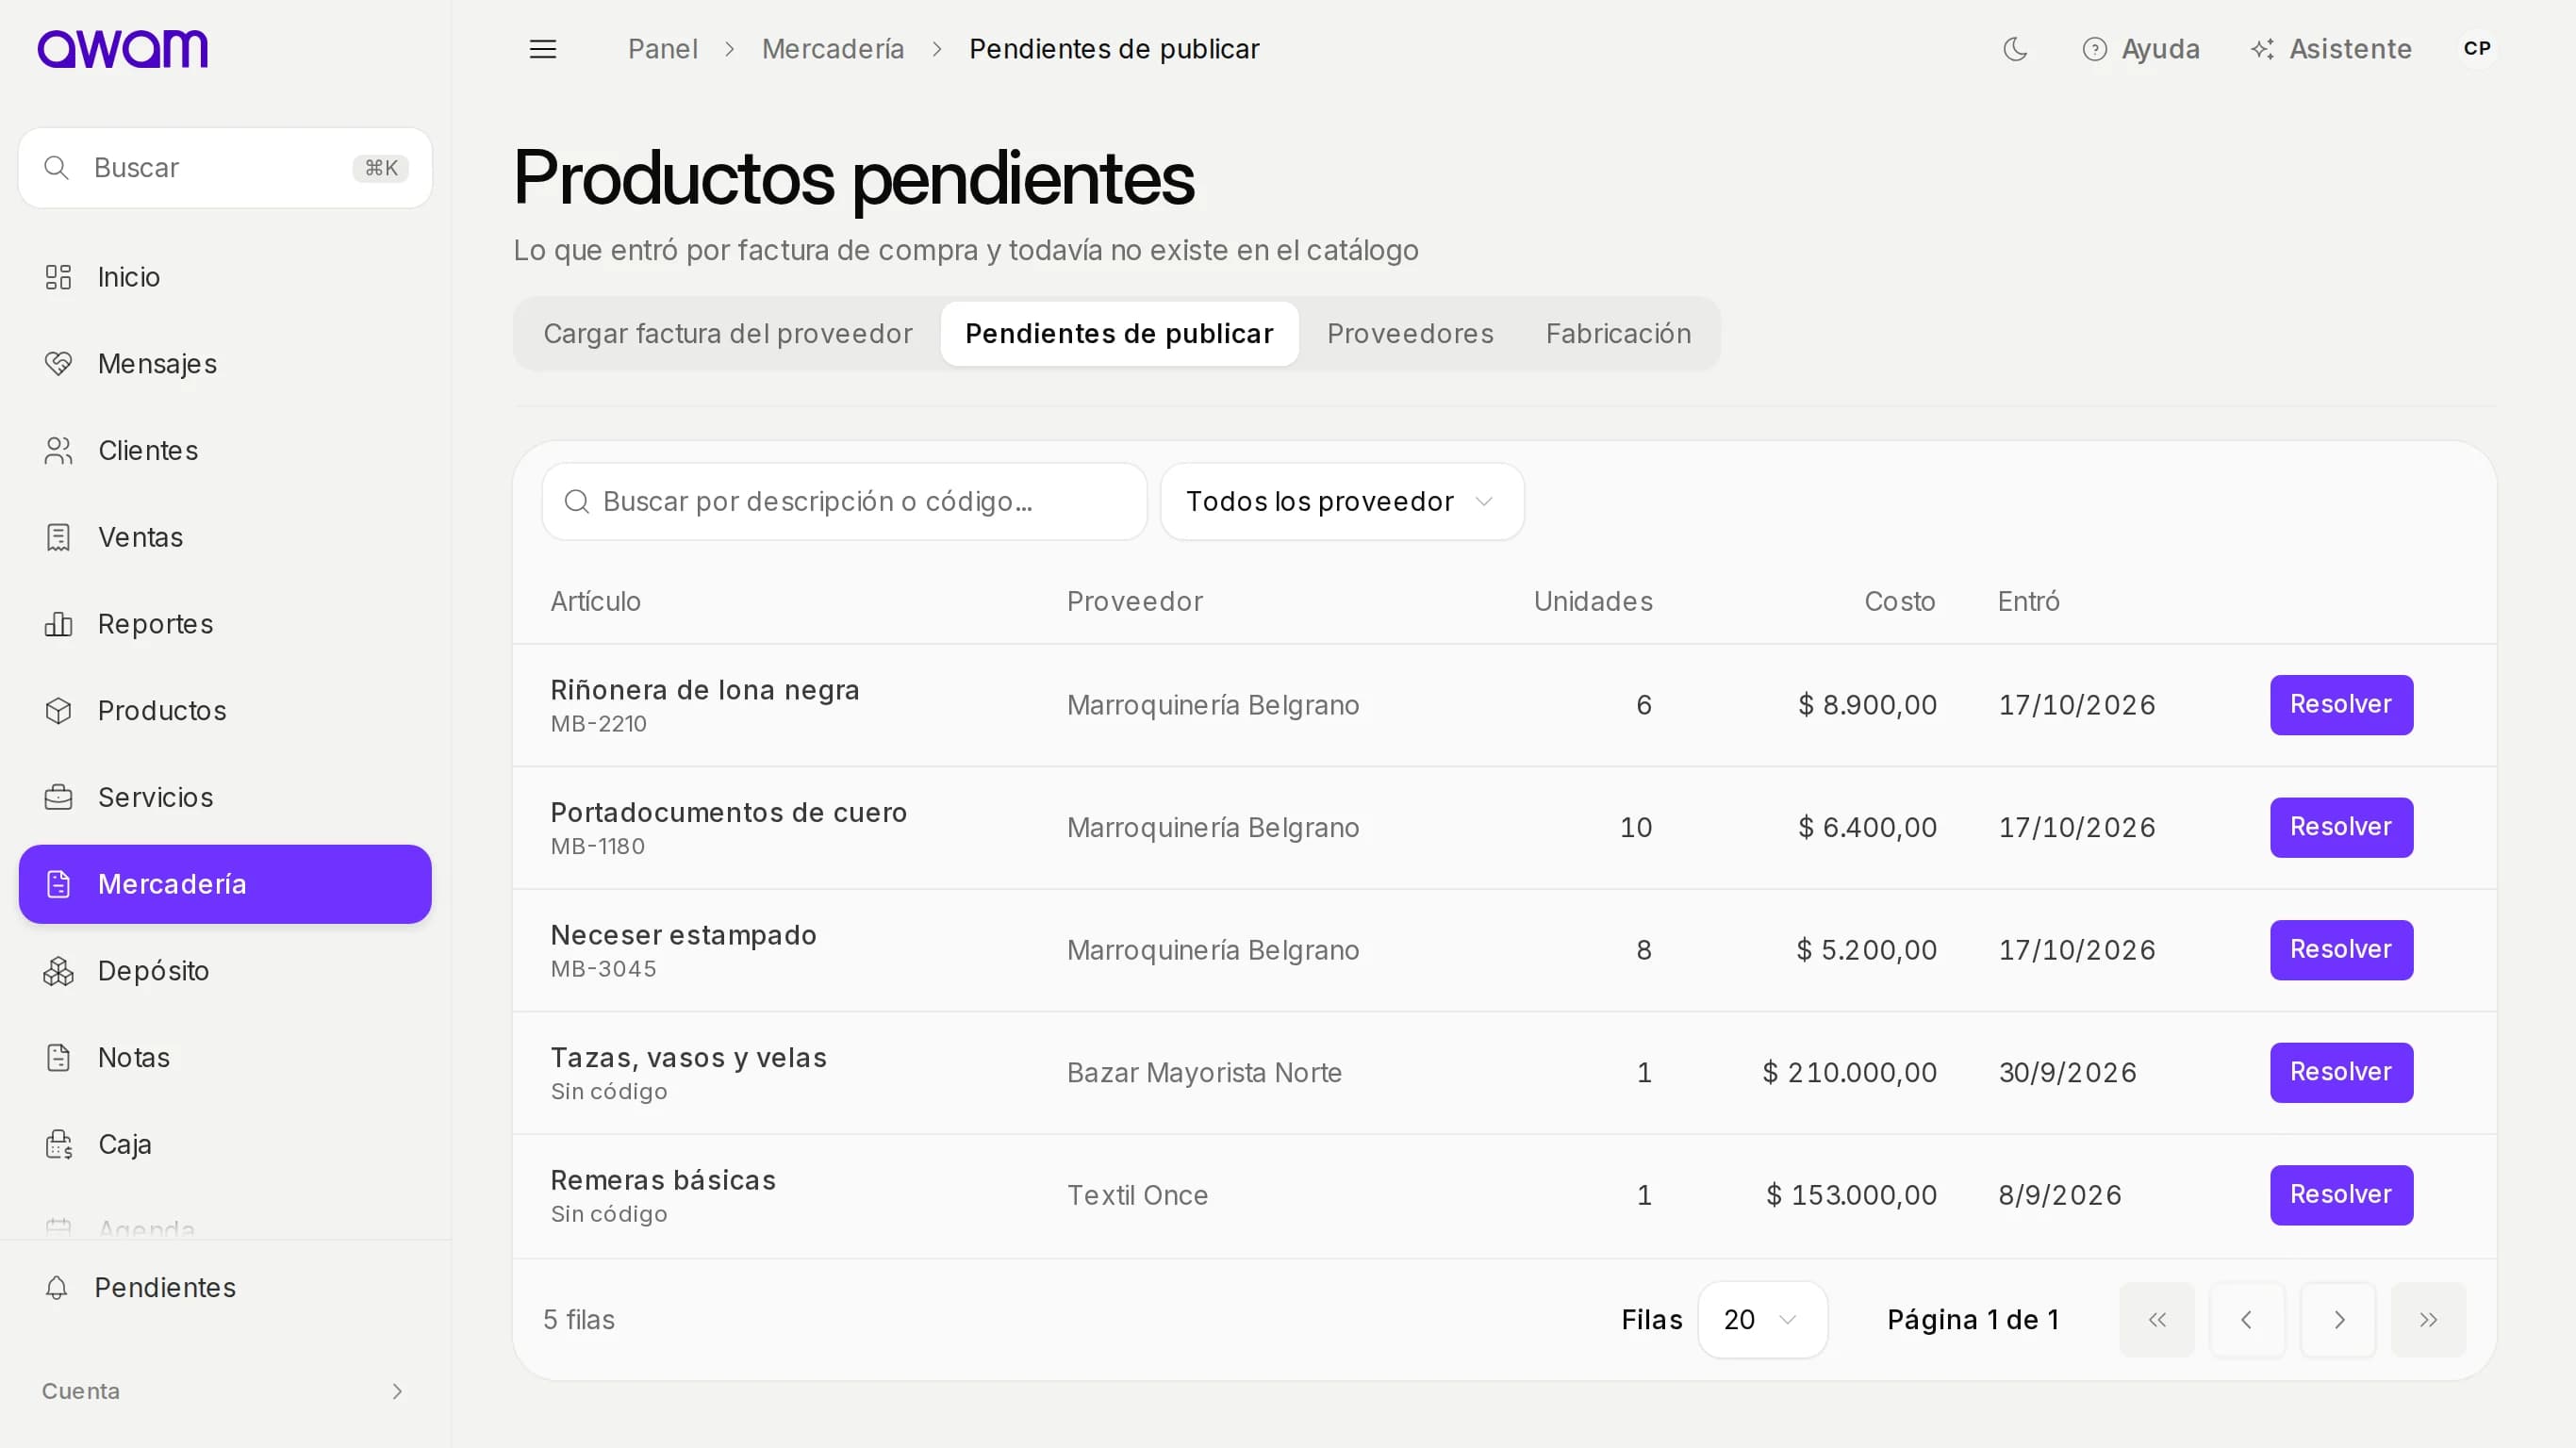The width and height of the screenshot is (2576, 1448).
Task: Click Tazas, vasos y velas article name
Action: (x=688, y=1058)
